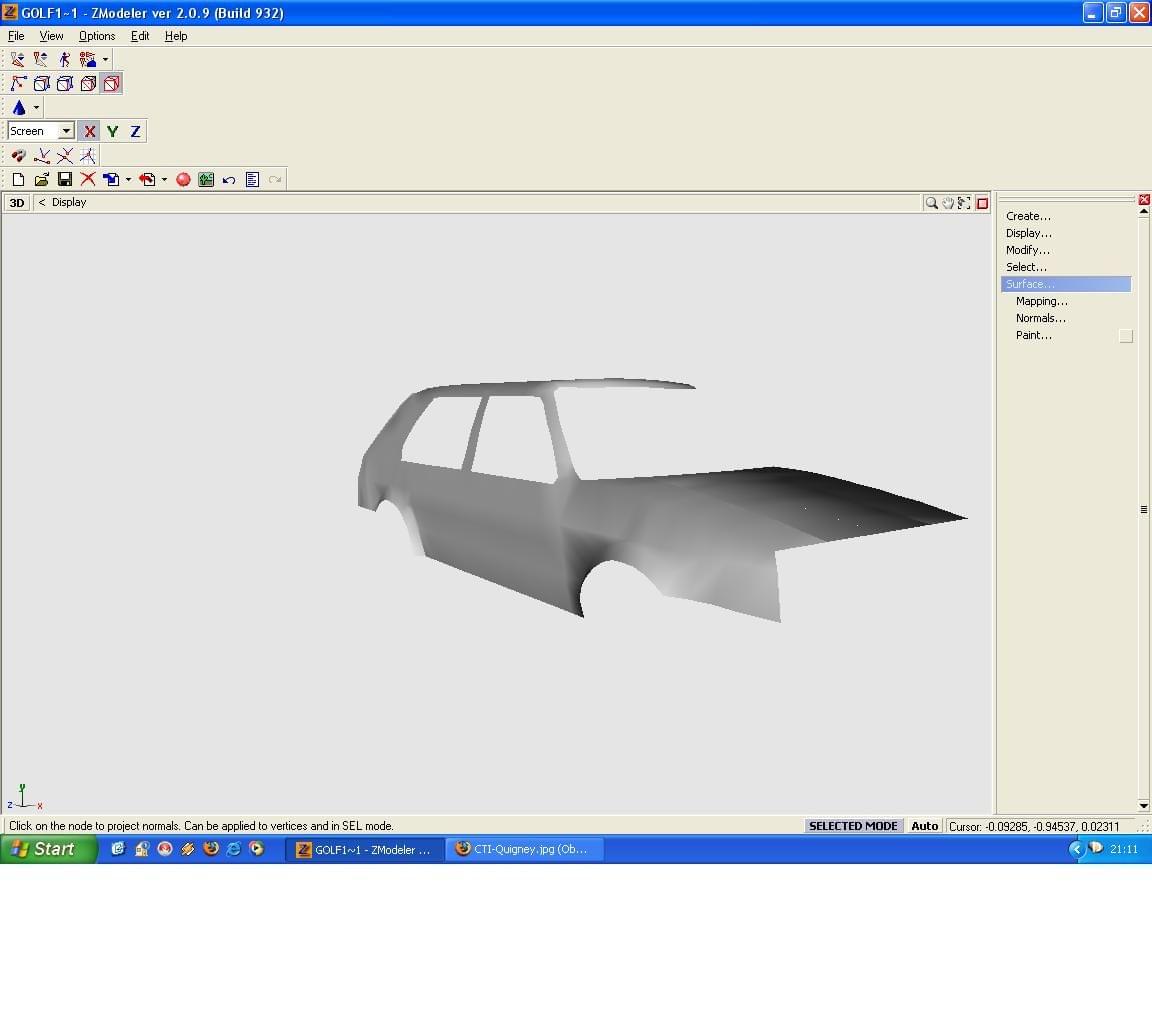
Task: Toggle the Y axis constraint
Action: (x=112, y=131)
